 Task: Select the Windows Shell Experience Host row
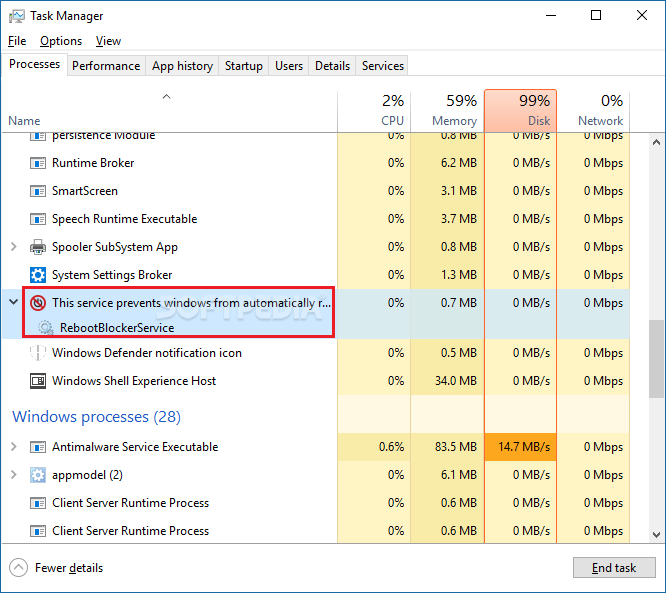pyautogui.click(x=316, y=381)
